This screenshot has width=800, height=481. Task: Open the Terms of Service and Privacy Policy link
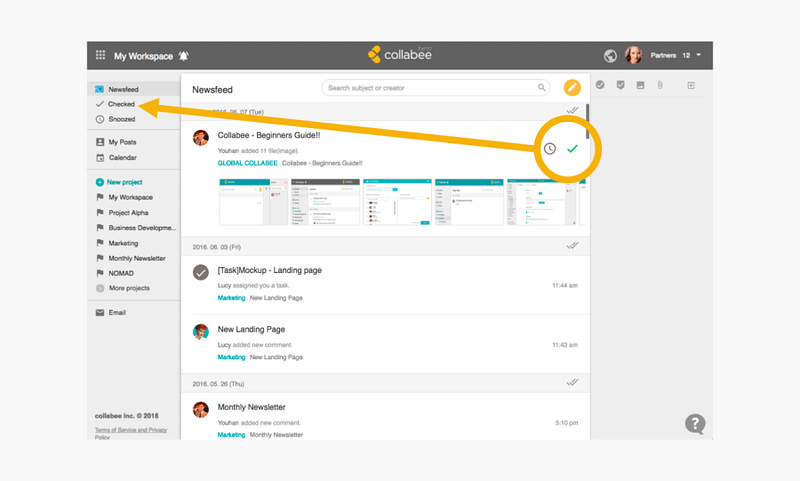coord(131,433)
